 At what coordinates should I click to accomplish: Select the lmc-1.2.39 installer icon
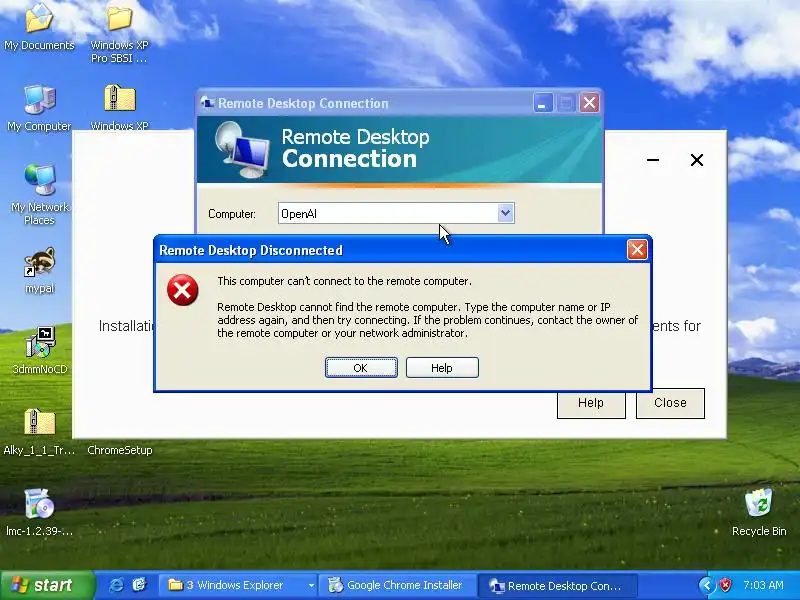(x=39, y=504)
